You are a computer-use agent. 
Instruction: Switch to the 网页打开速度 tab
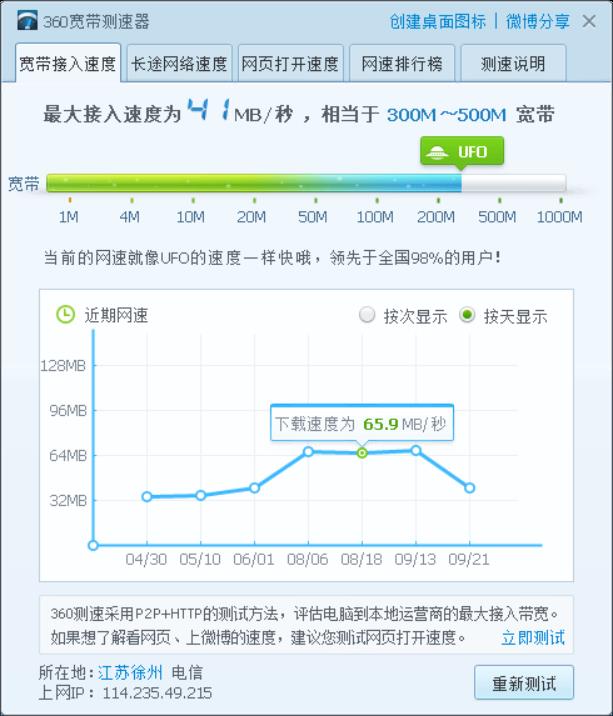coord(291,63)
